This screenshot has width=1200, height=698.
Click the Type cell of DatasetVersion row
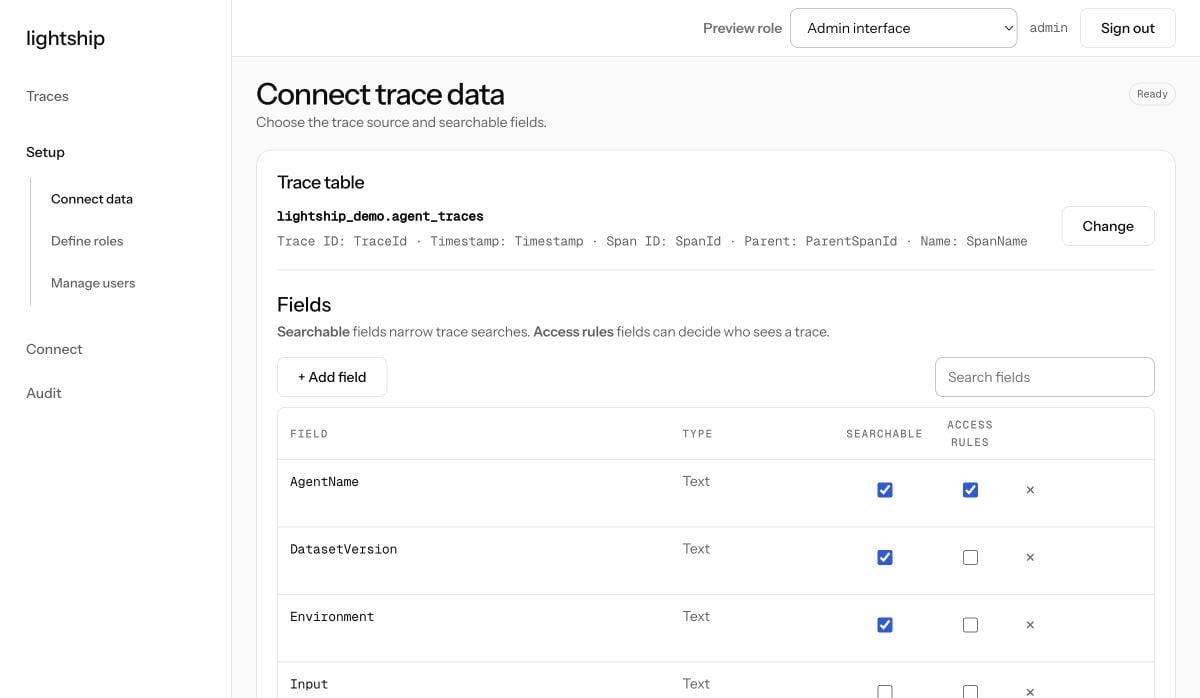coord(696,548)
